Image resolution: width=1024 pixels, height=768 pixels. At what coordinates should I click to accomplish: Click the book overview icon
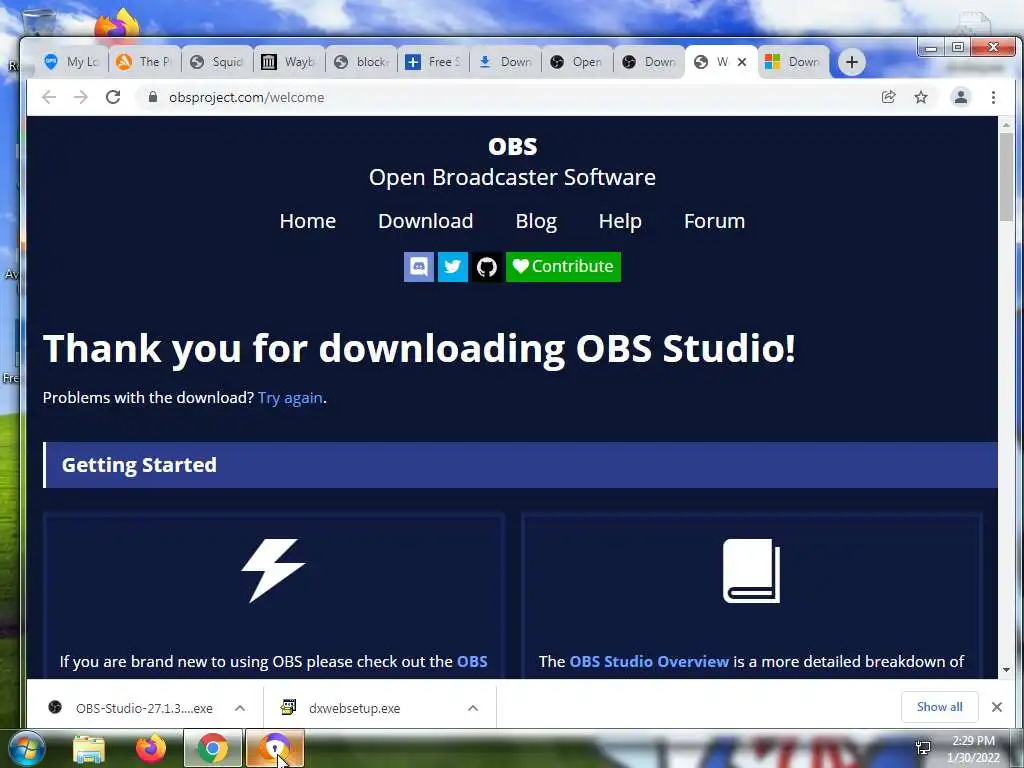(752, 571)
